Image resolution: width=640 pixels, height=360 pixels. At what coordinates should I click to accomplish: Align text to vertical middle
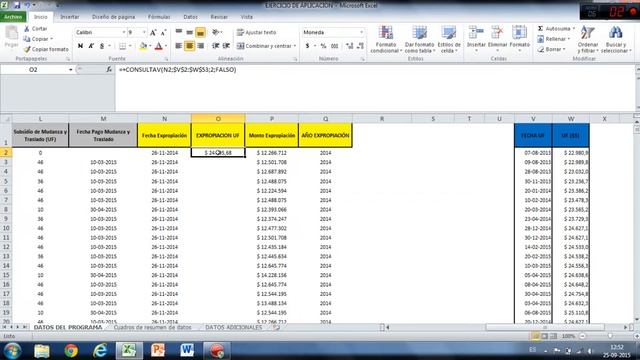pyautogui.click(x=189, y=32)
